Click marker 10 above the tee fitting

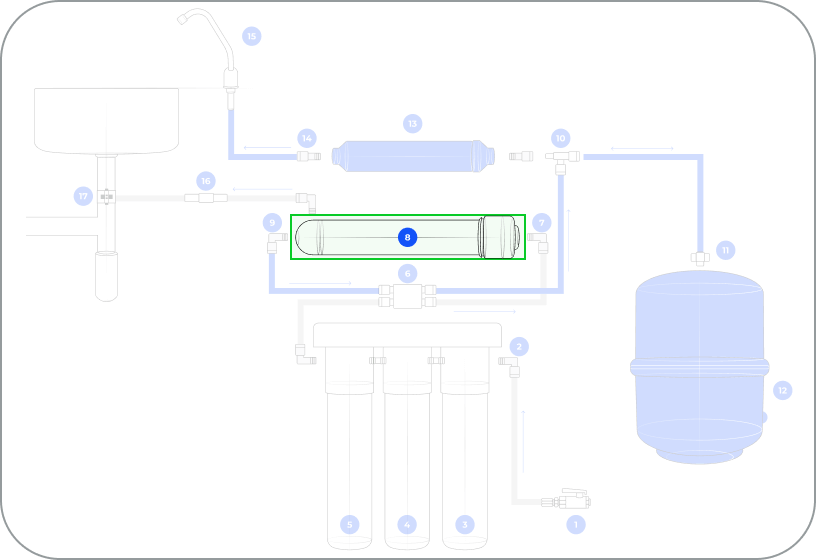click(560, 137)
